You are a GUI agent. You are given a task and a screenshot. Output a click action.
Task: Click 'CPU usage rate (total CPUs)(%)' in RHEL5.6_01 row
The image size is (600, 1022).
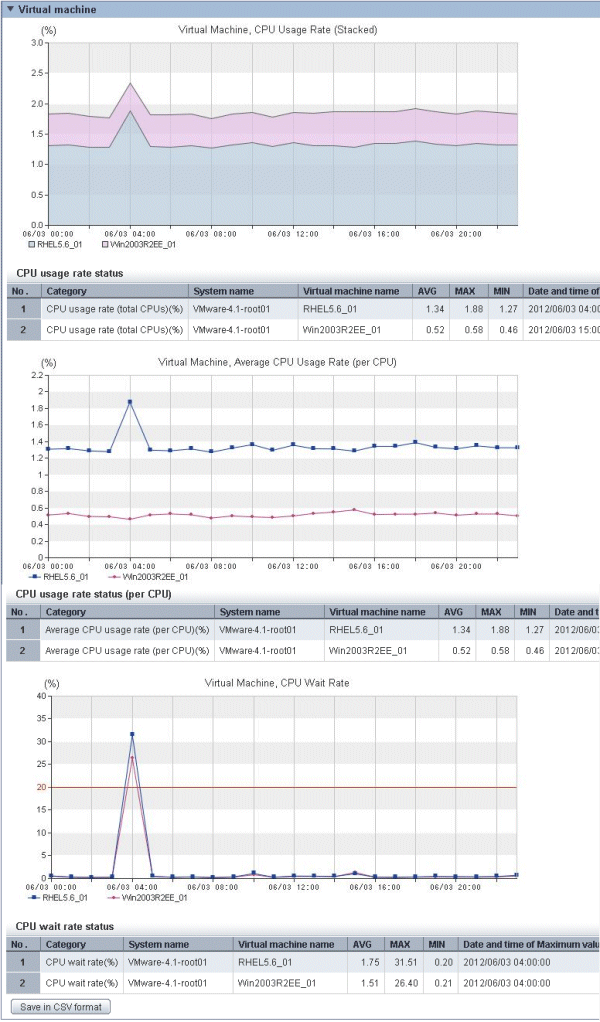[x=115, y=309]
